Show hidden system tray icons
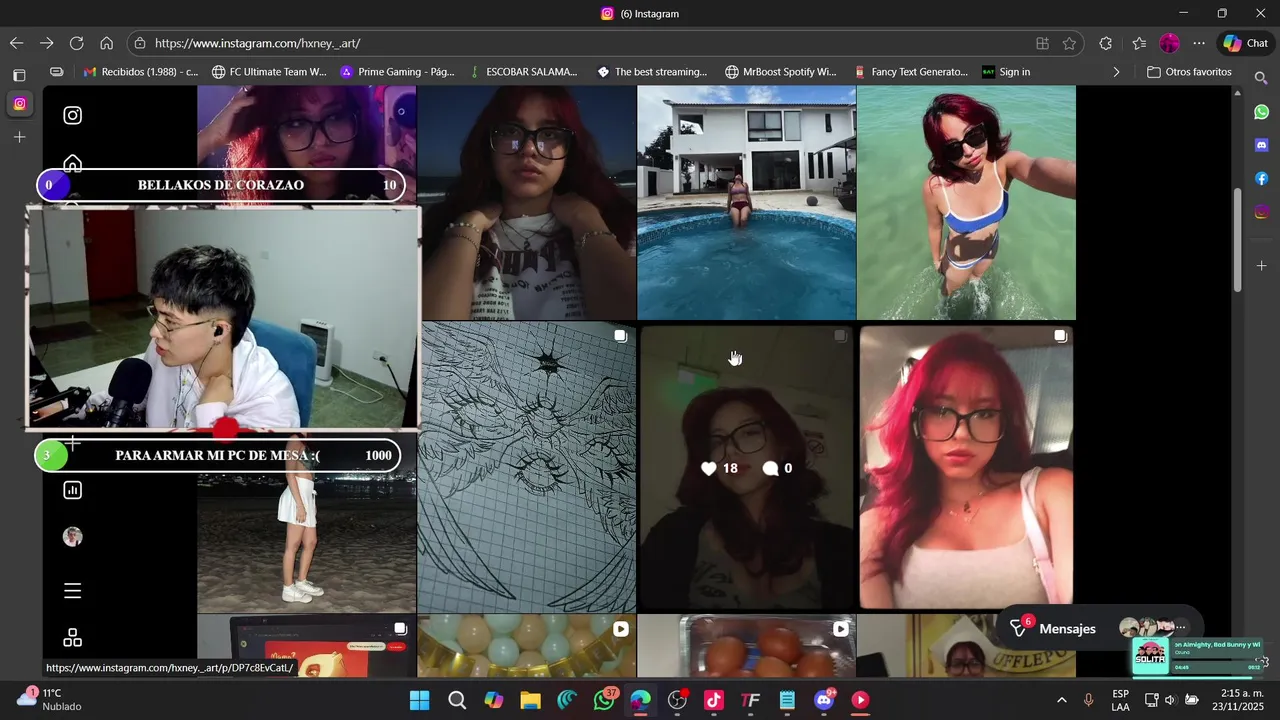 (x=1061, y=700)
